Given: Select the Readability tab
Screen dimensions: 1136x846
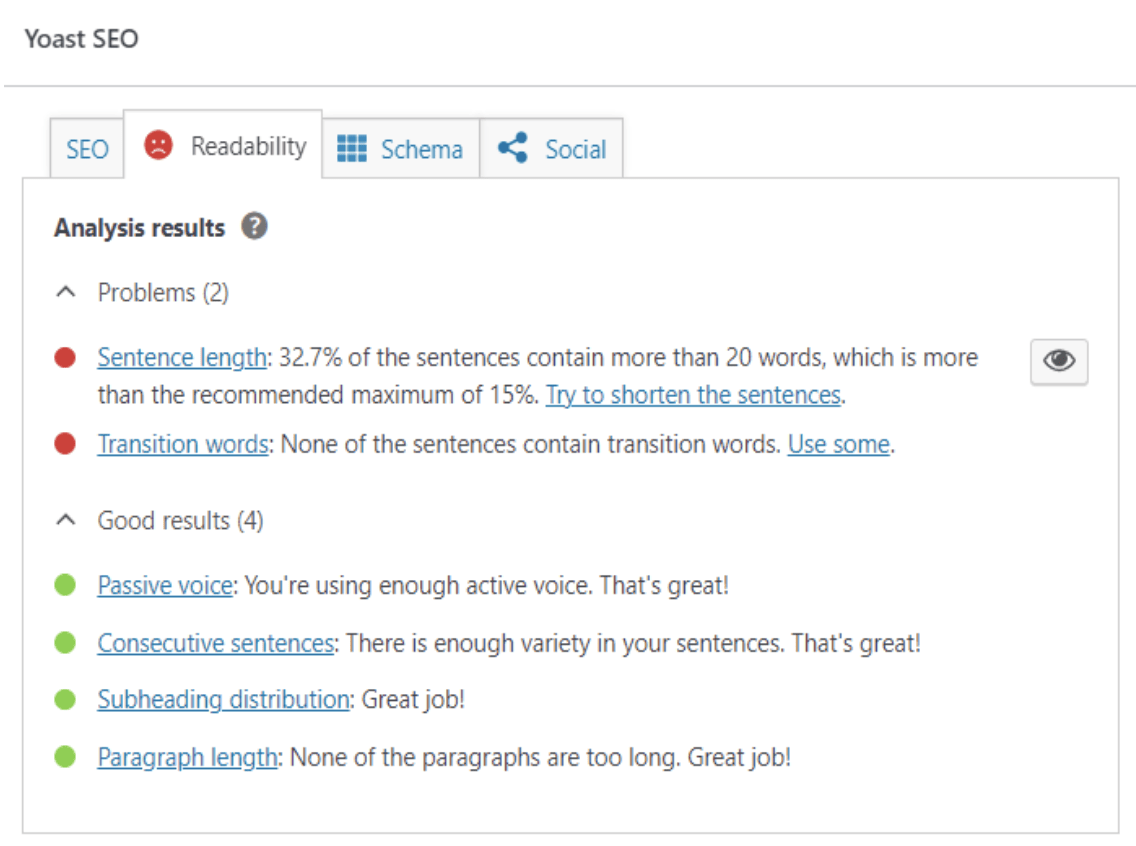Looking at the screenshot, I should pos(223,145).
